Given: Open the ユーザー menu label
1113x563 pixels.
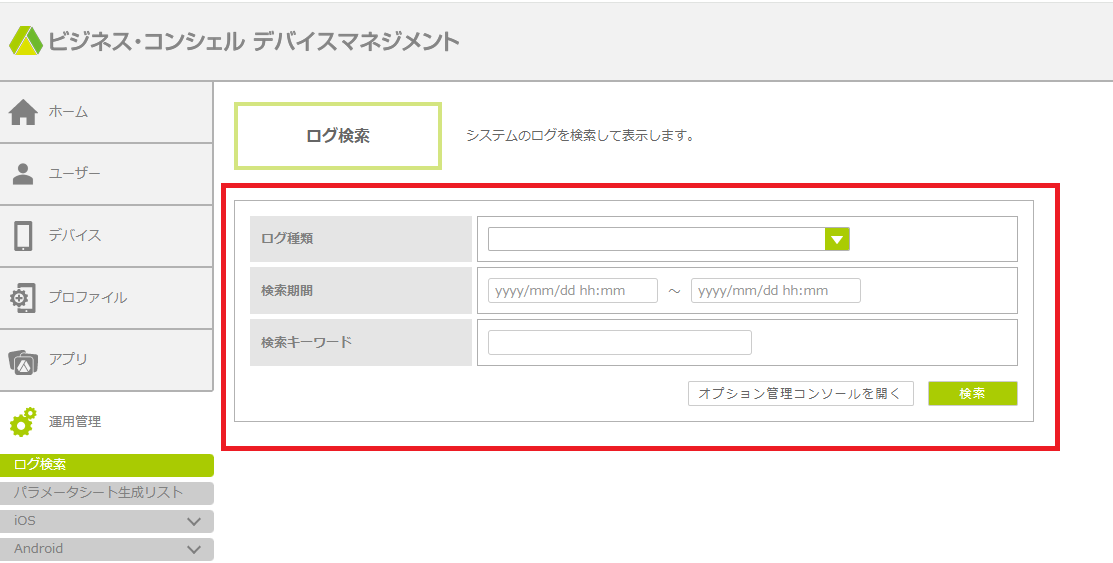Looking at the screenshot, I should pyautogui.click(x=75, y=174).
